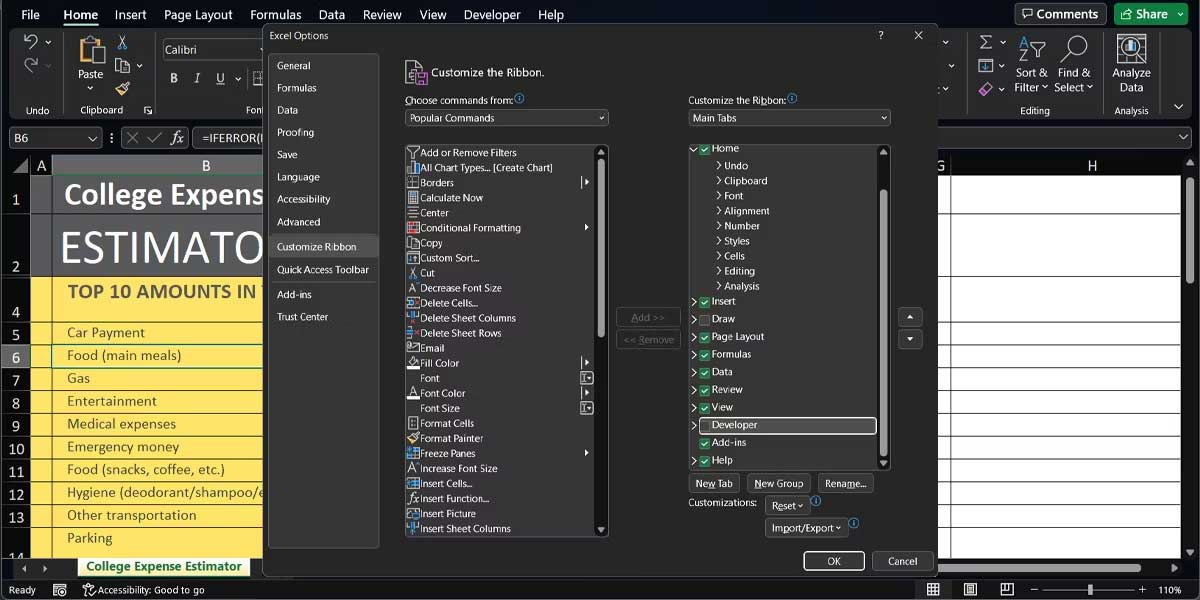Image resolution: width=1200 pixels, height=600 pixels.
Task: Expand the Insert tab tree node
Action: pos(692,301)
